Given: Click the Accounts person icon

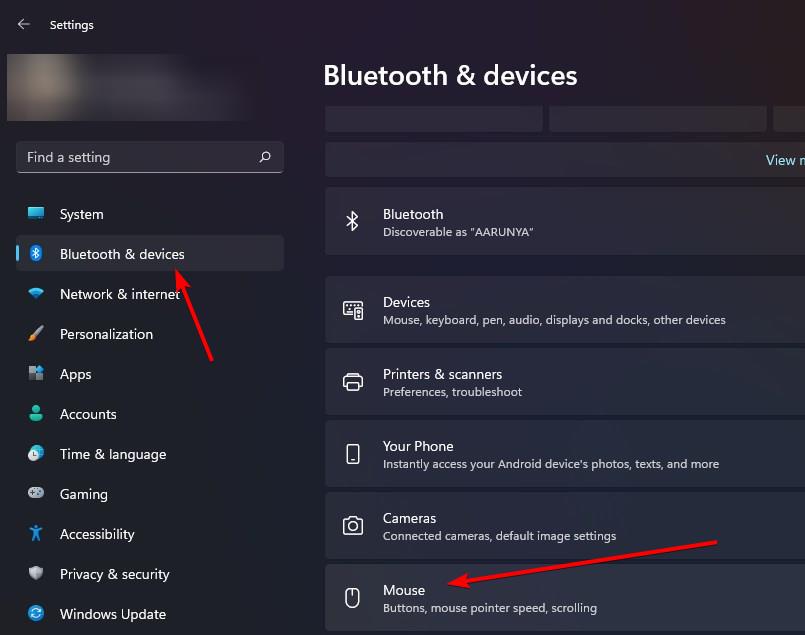Looking at the screenshot, I should (36, 414).
